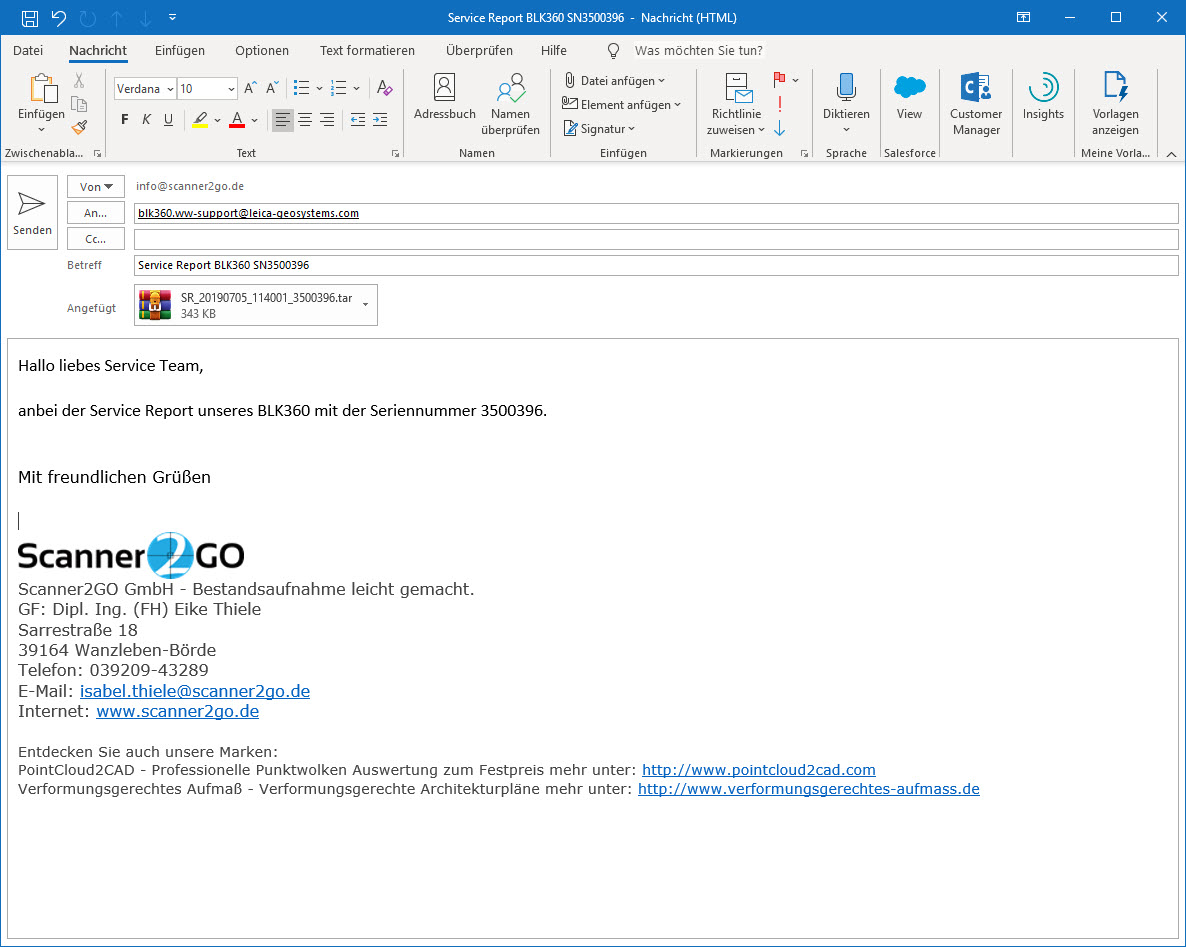
Task: Increase the font size with the larger A
Action: [250, 88]
